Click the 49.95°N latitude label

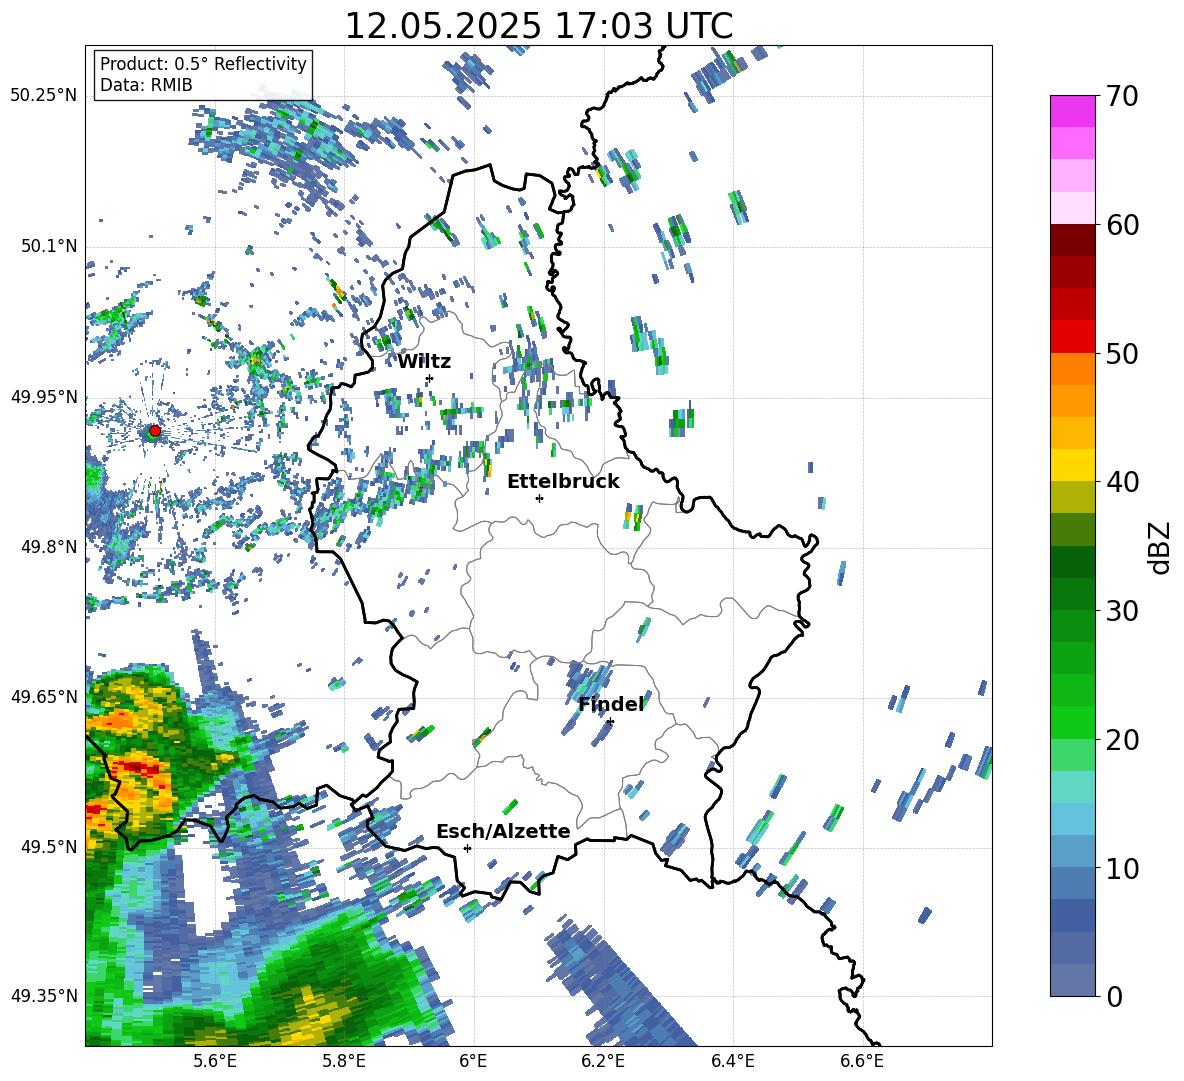44,397
